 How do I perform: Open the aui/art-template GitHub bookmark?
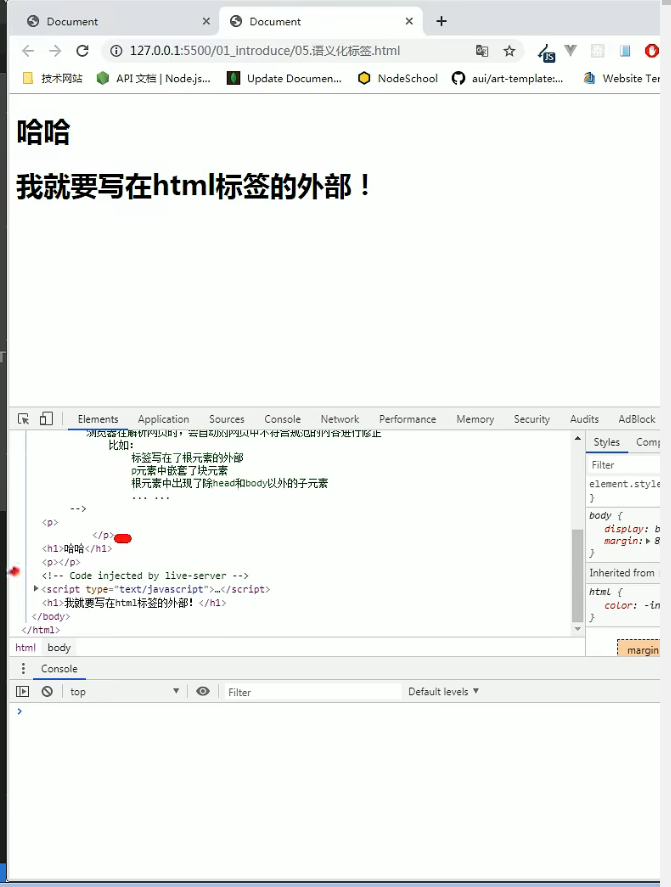point(507,78)
